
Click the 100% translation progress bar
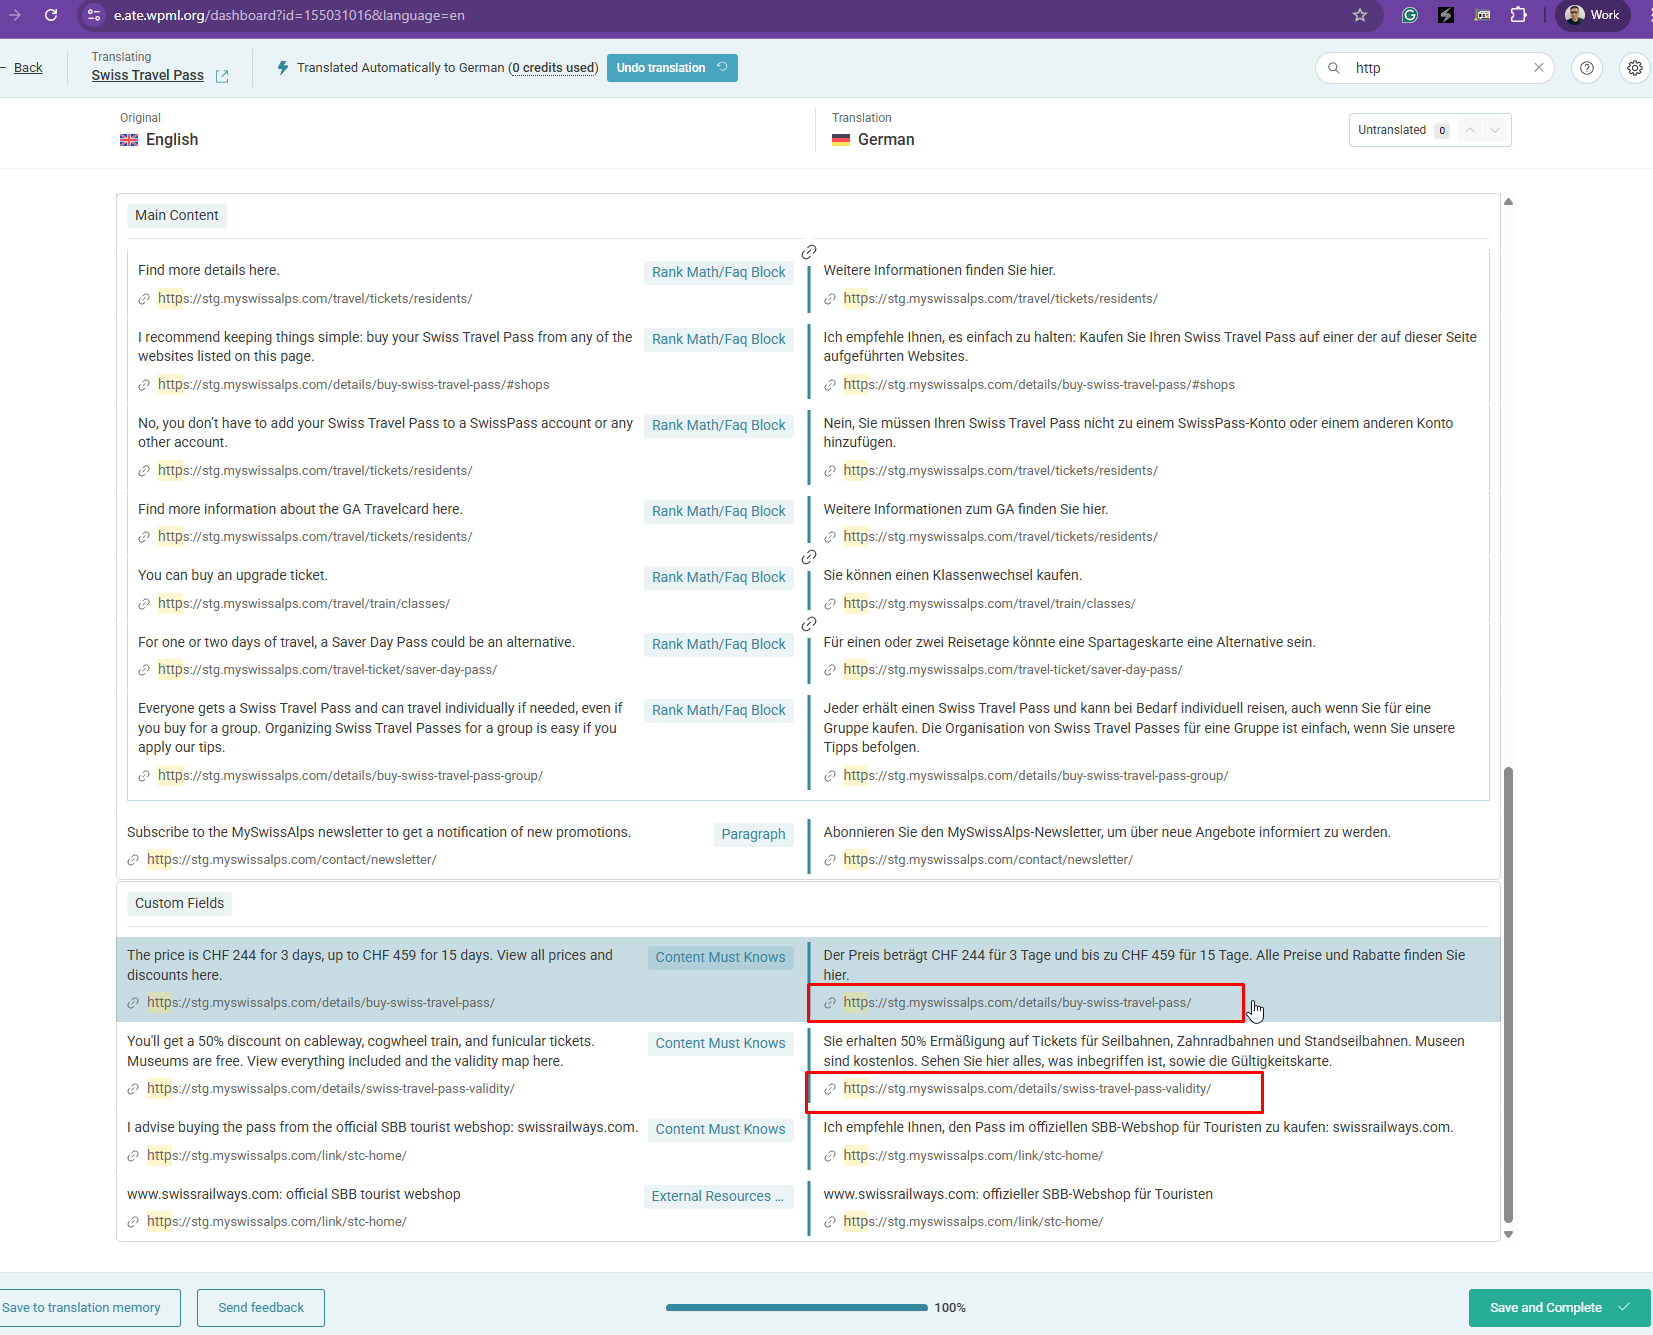(x=796, y=1308)
